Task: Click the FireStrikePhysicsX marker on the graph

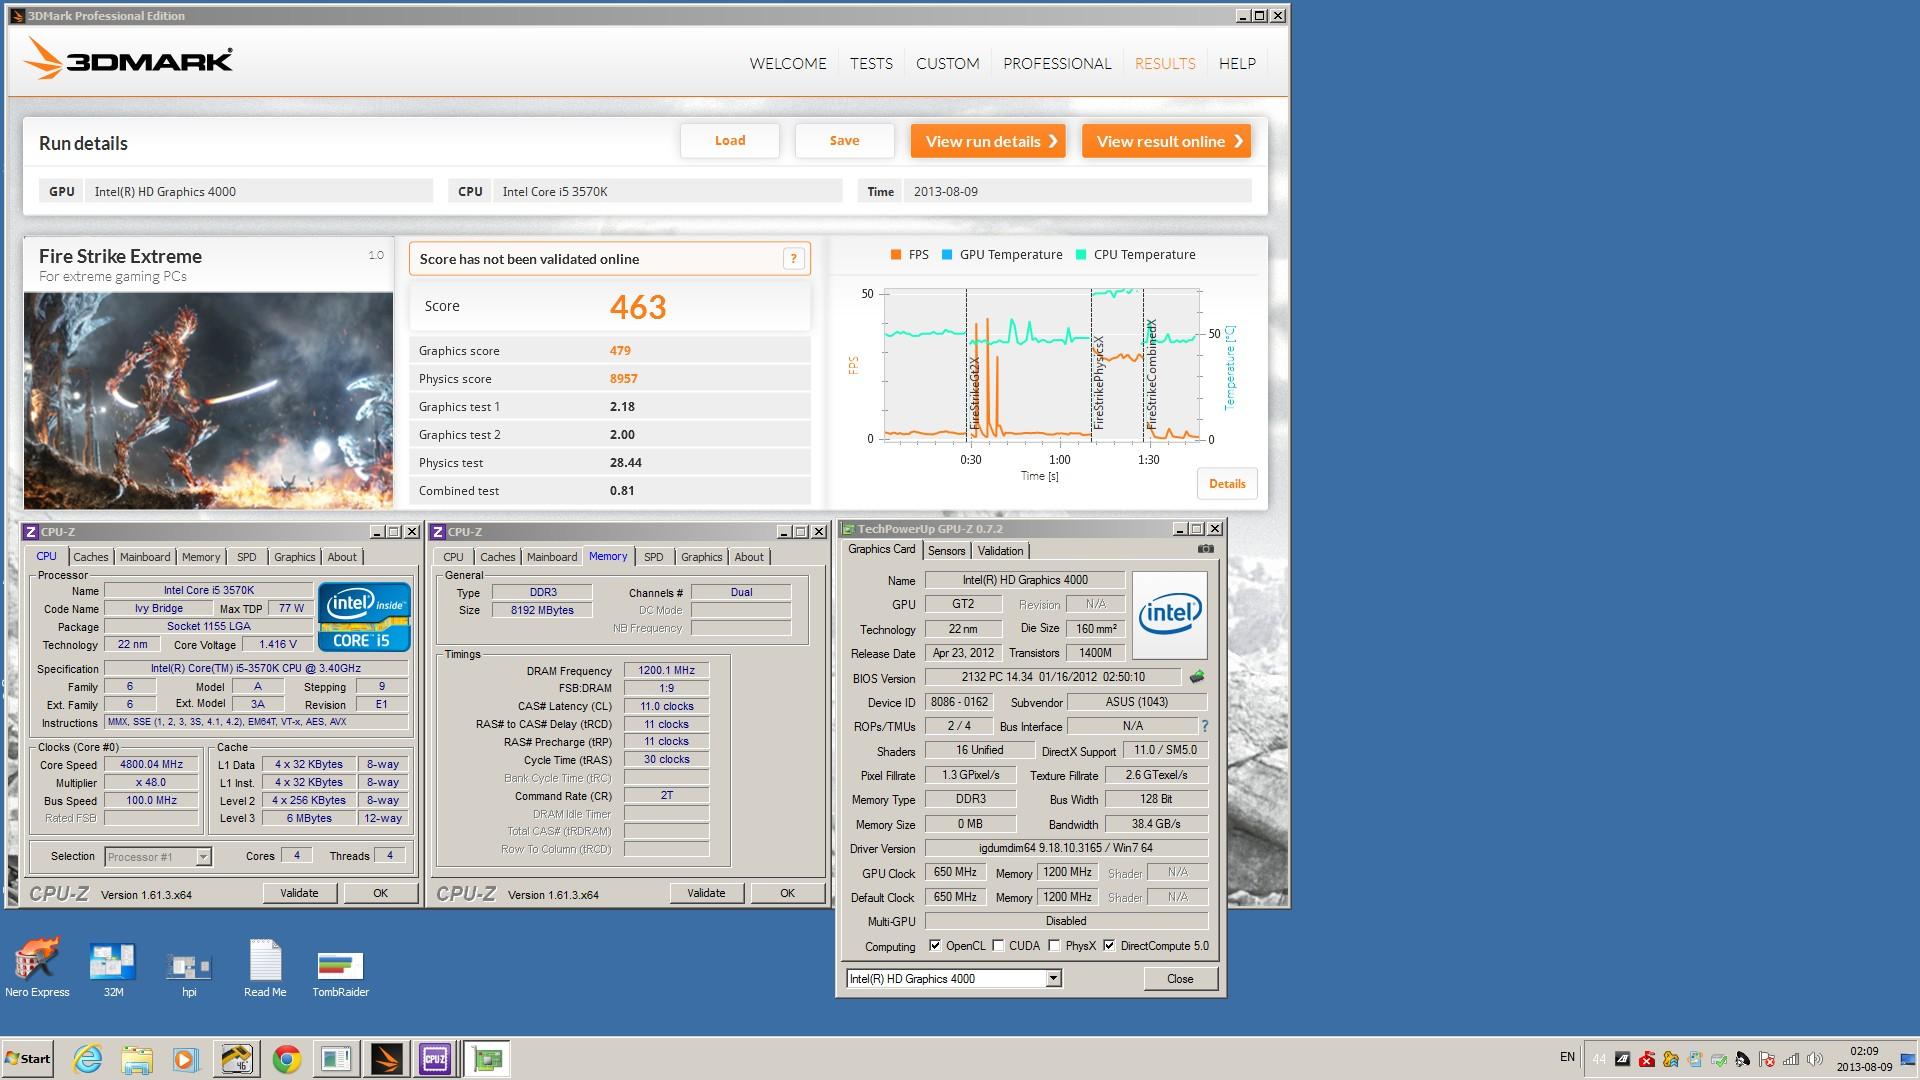Action: [x=1098, y=383]
